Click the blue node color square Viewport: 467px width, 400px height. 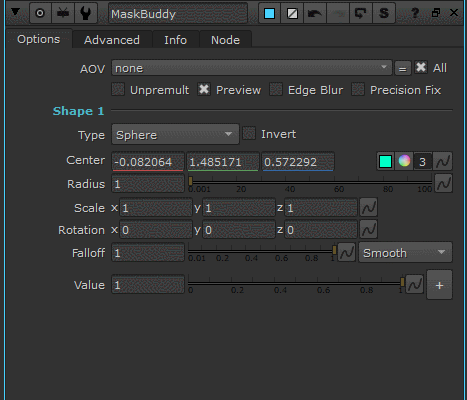click(x=269, y=13)
